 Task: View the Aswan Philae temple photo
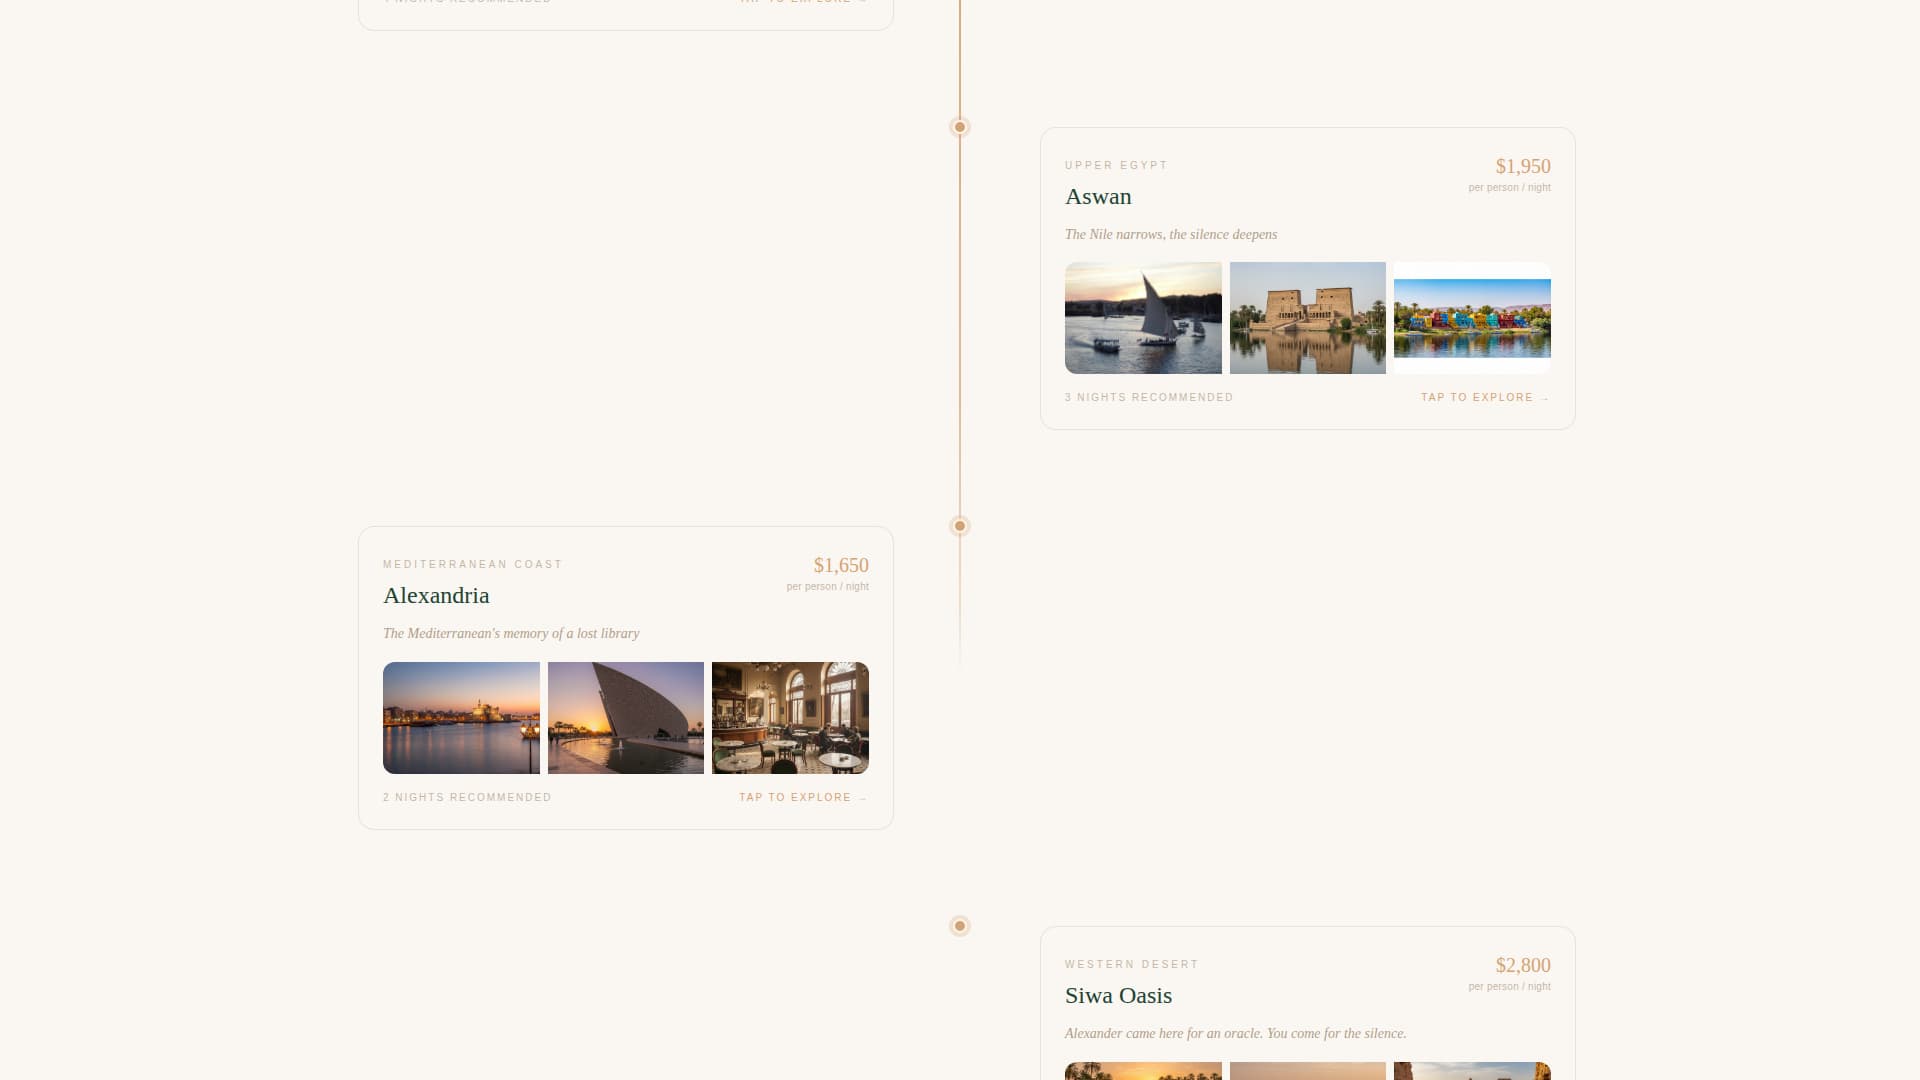1308,318
